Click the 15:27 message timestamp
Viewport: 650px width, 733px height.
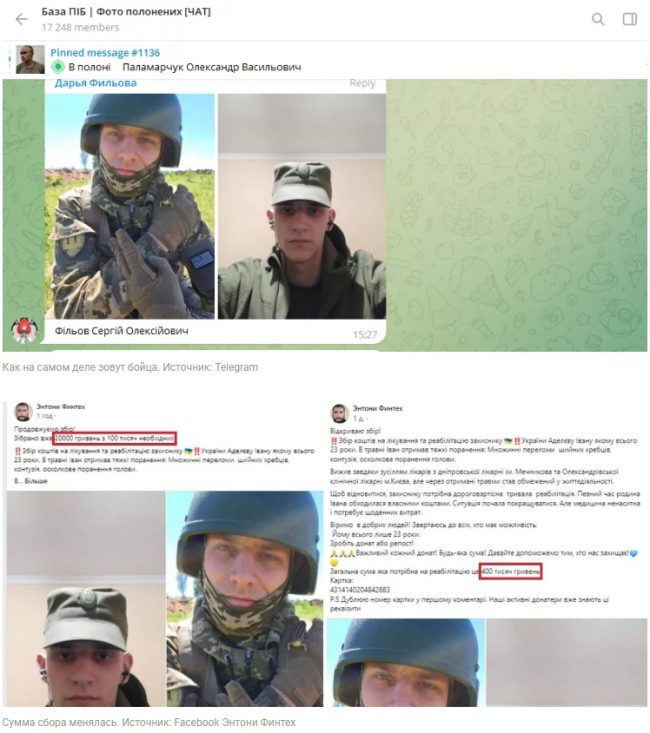pos(365,335)
